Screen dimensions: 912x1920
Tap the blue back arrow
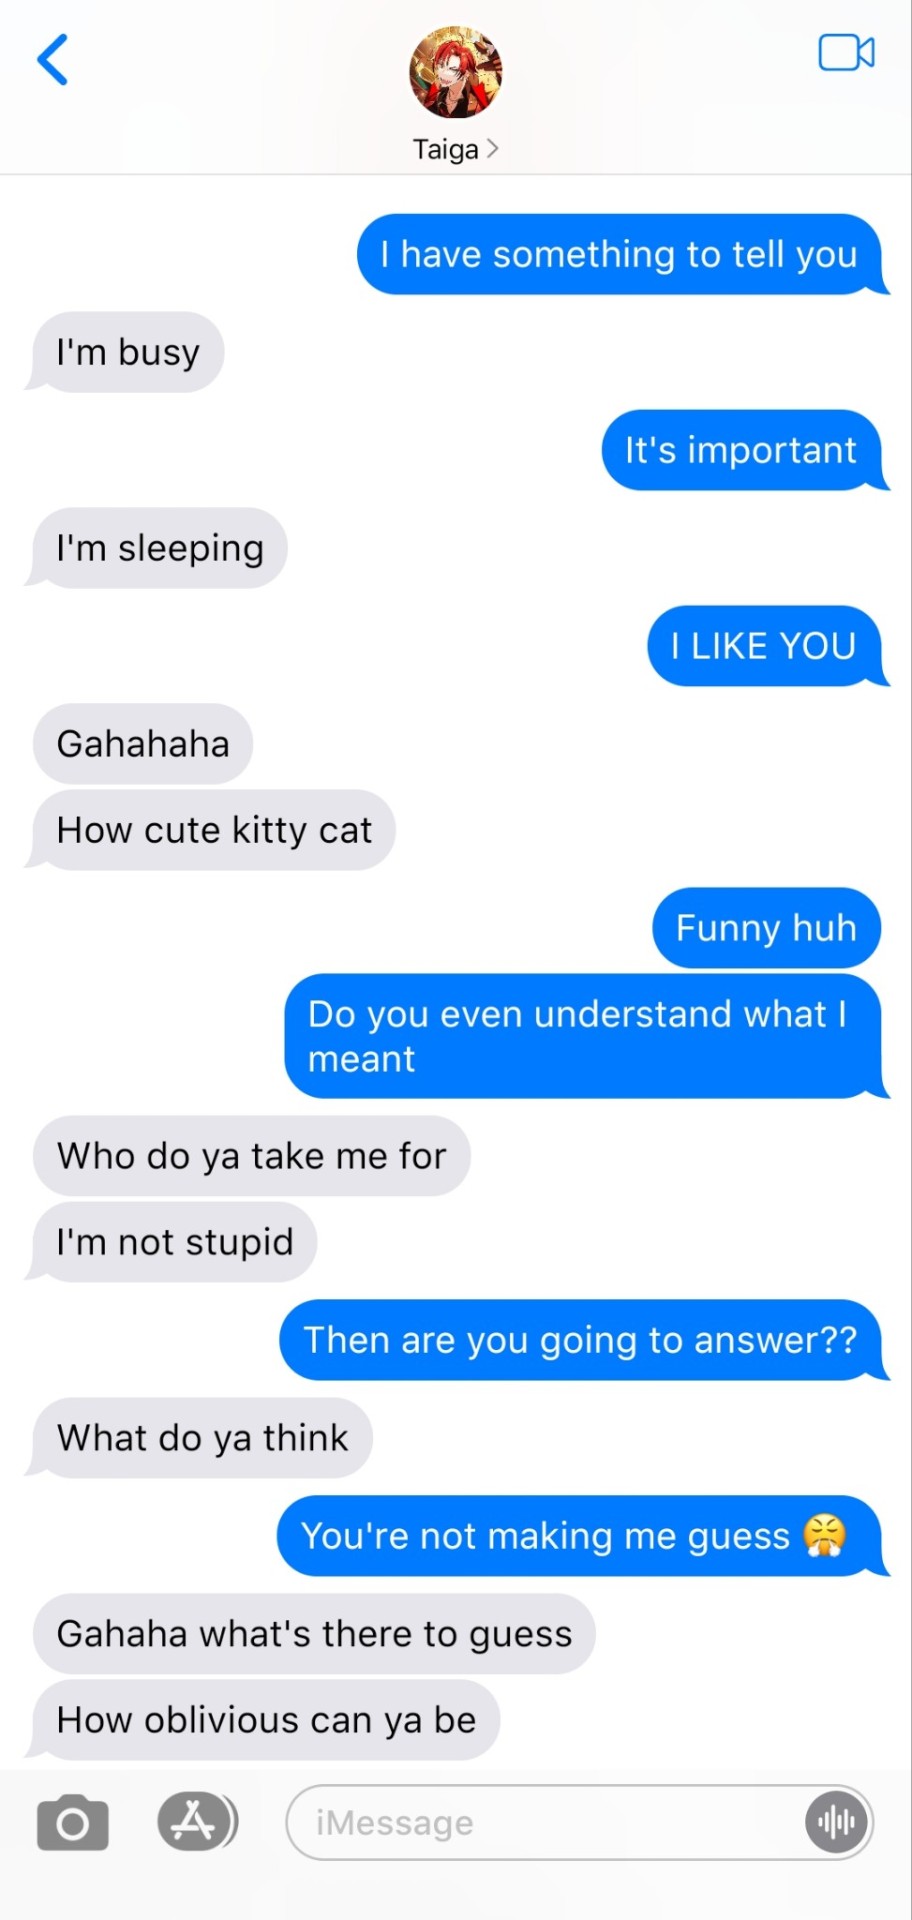pos(53,59)
